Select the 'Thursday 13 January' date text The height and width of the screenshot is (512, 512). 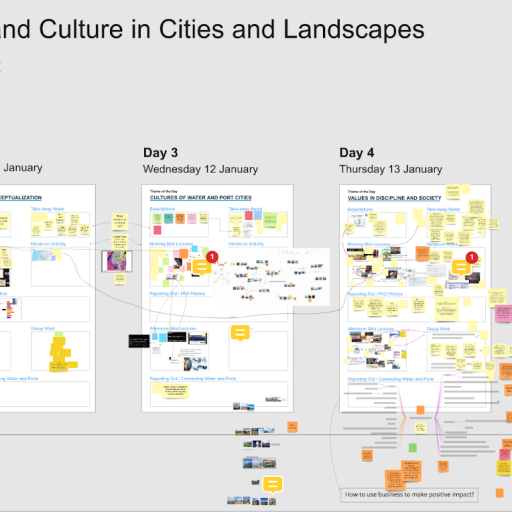click(x=391, y=169)
